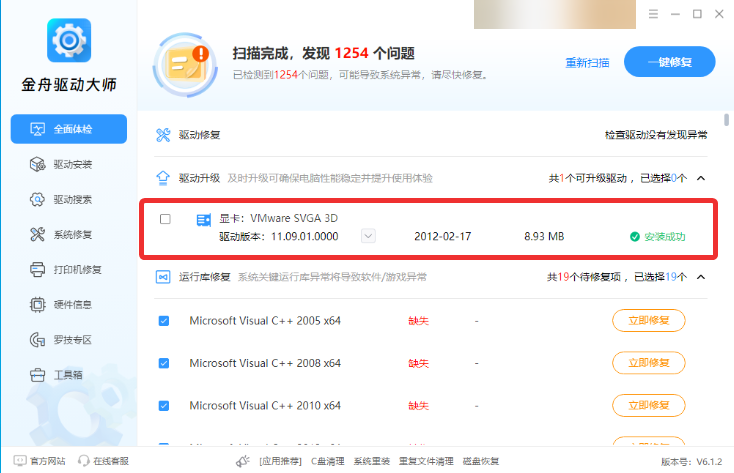Viewport: 734px width, 473px height.
Task: Click the date 2012-02-17
Action: coord(442,236)
